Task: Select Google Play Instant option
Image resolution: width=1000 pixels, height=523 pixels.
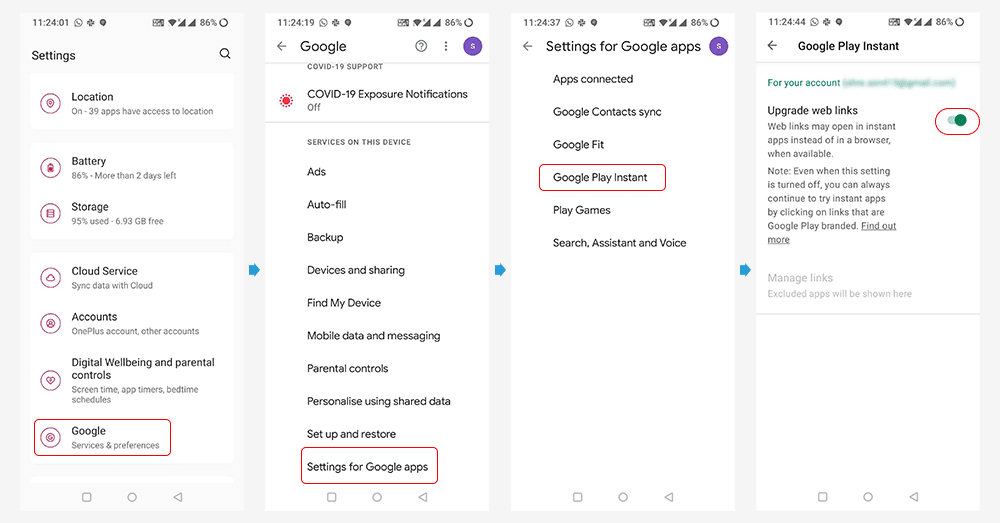Action: [x=602, y=177]
